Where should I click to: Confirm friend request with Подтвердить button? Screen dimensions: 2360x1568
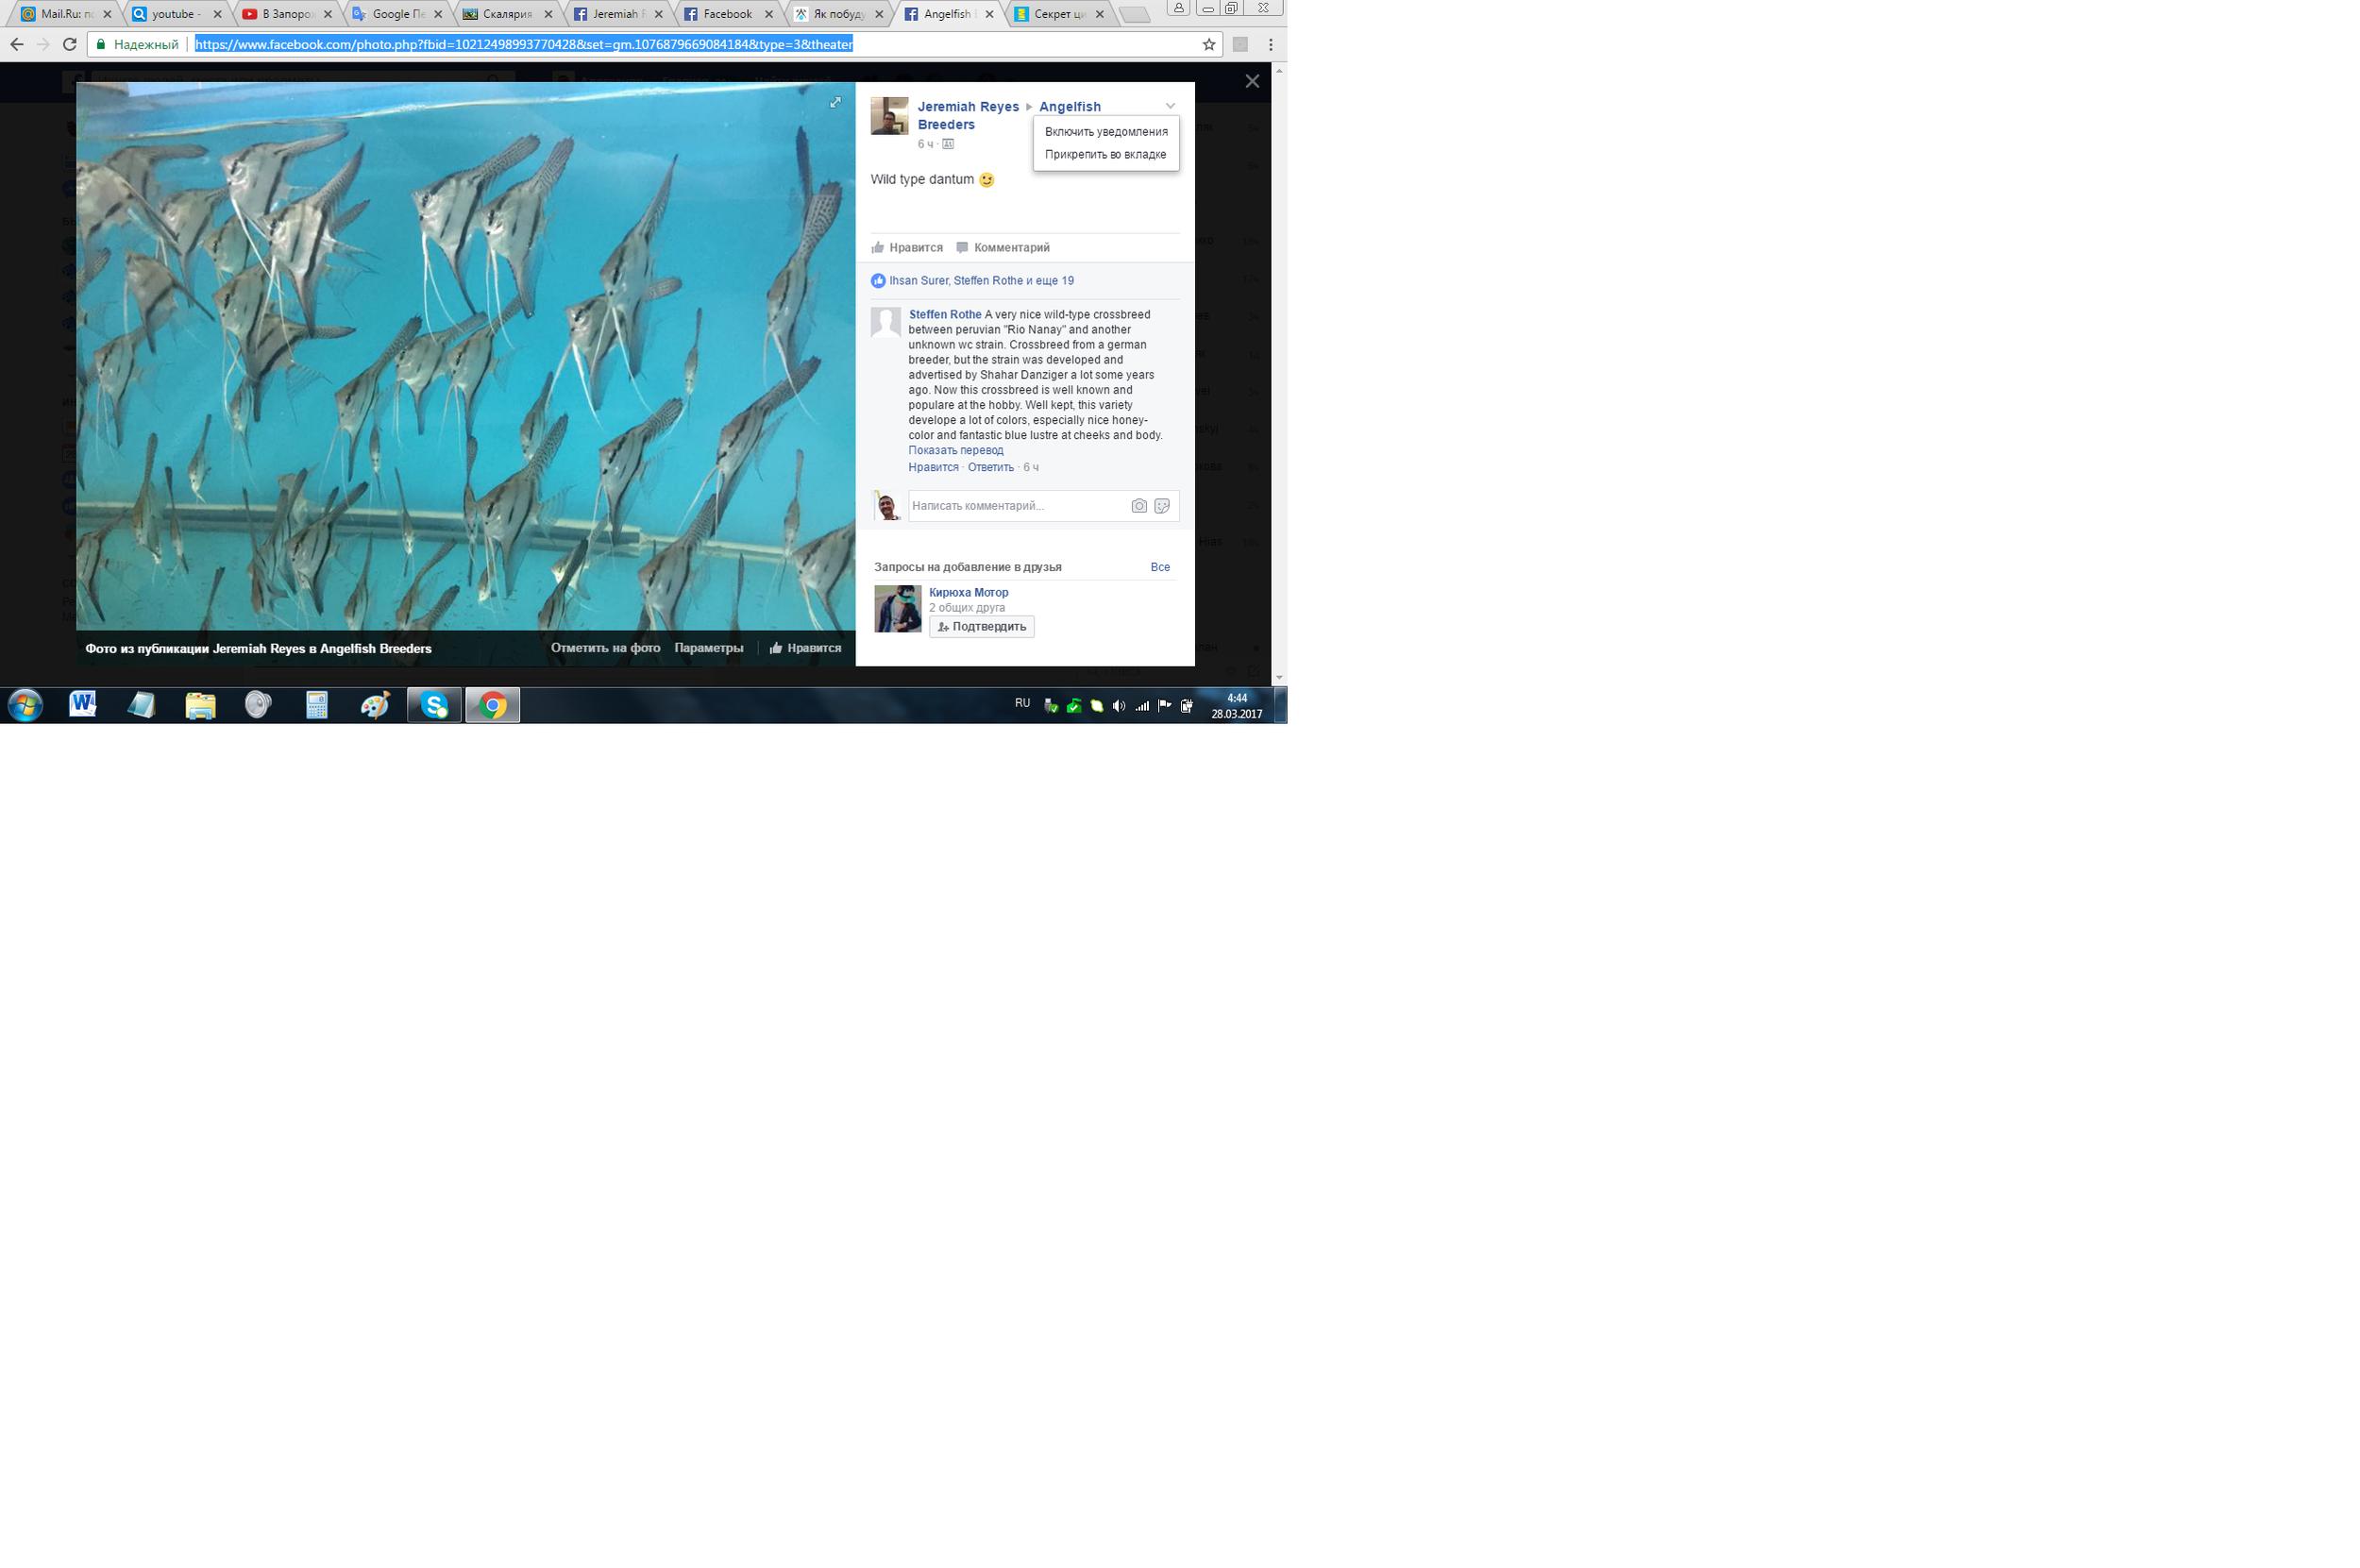[981, 627]
